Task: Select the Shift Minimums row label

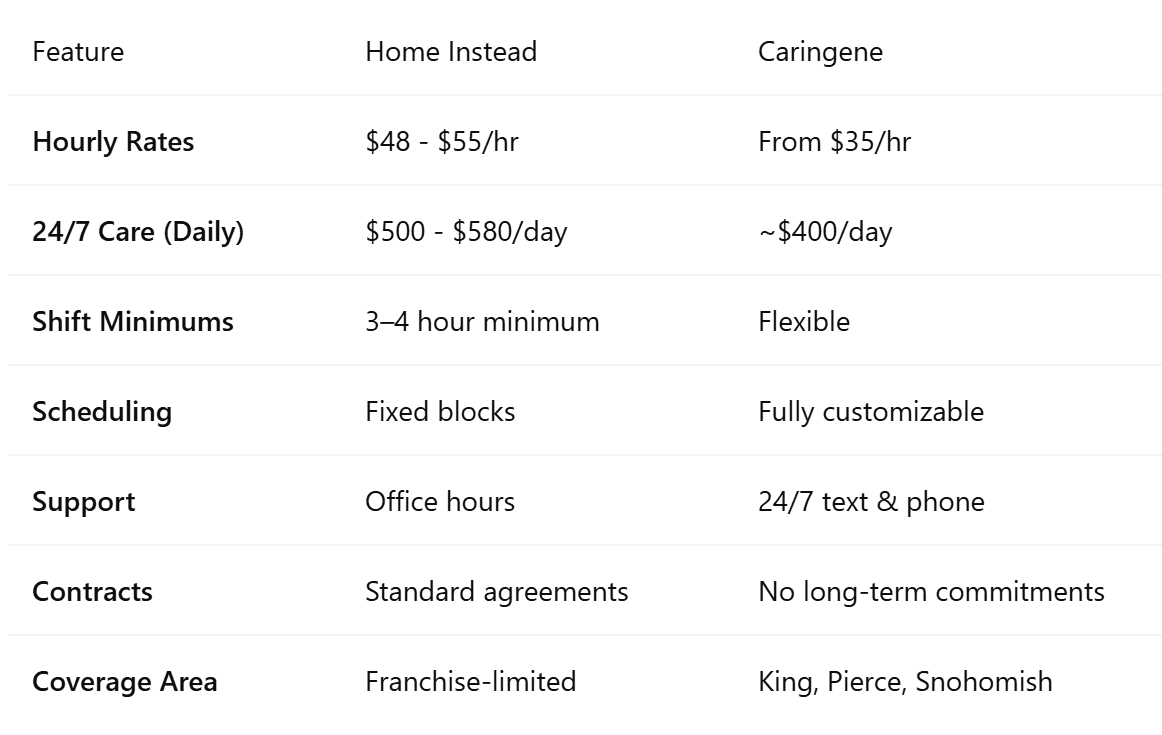Action: click(x=133, y=322)
